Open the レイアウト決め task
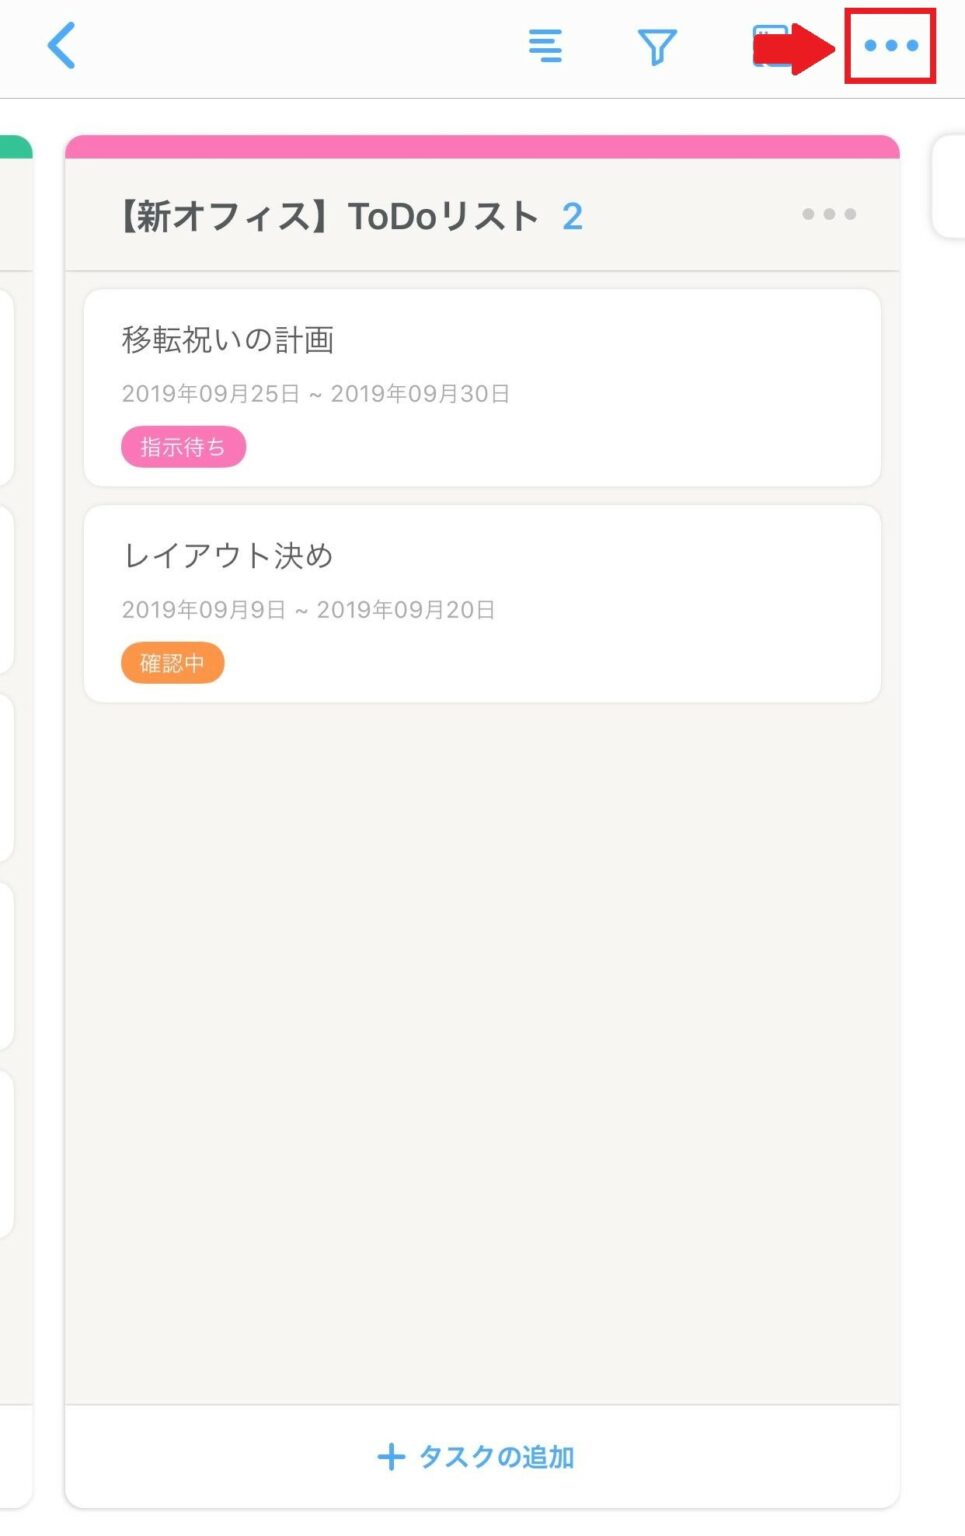This screenshot has width=965, height=1536. (x=228, y=556)
